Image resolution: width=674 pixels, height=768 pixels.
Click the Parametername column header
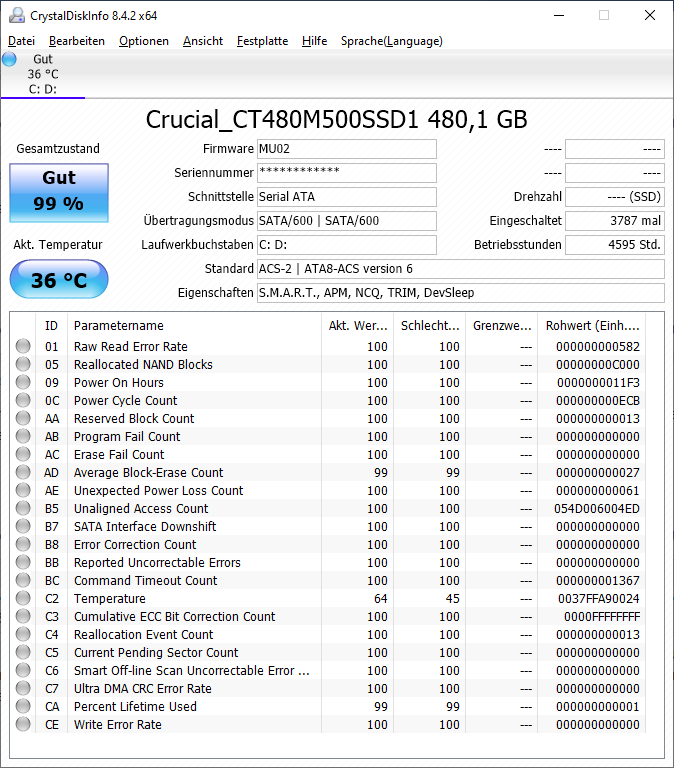pyautogui.click(x=194, y=326)
